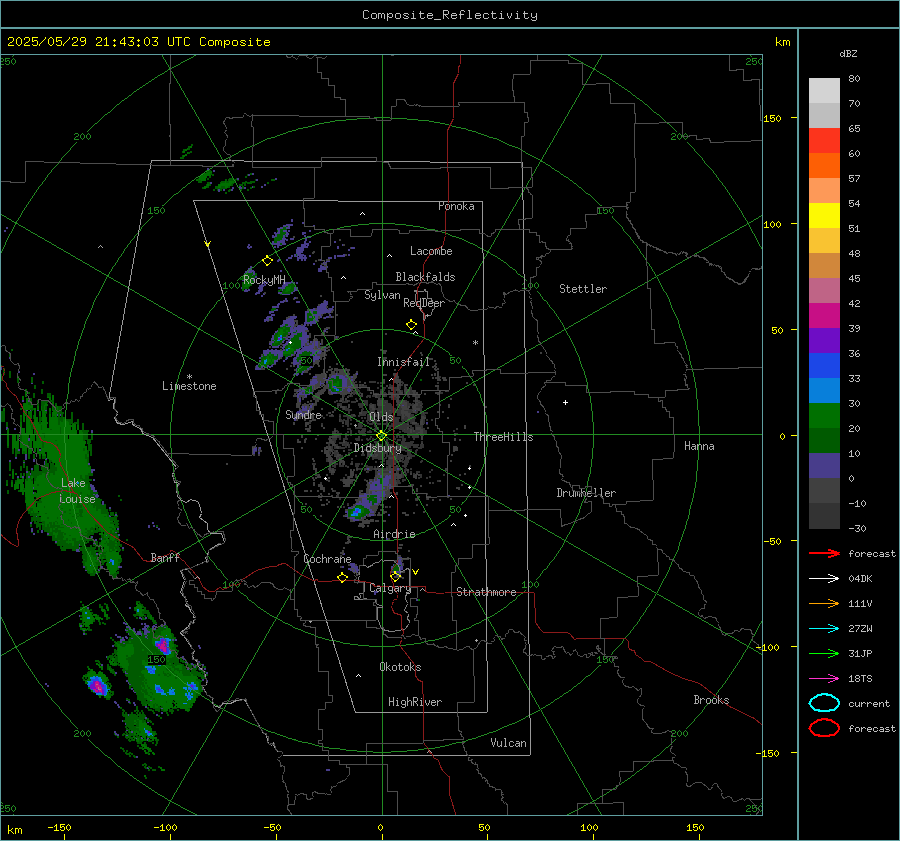Click the Sylvan label

(x=382, y=295)
